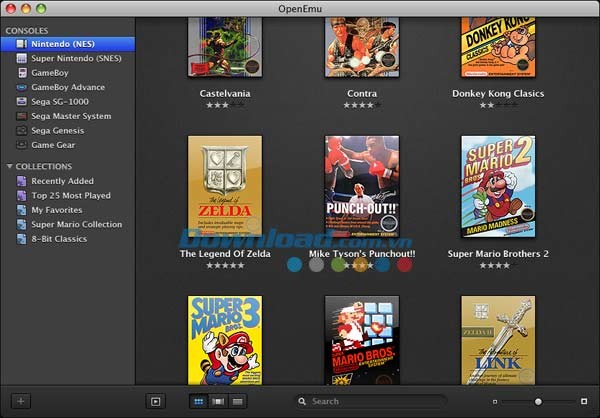Viewport: 600px width, 418px height.
Task: Select the Castelvania box art
Action: coord(225,47)
